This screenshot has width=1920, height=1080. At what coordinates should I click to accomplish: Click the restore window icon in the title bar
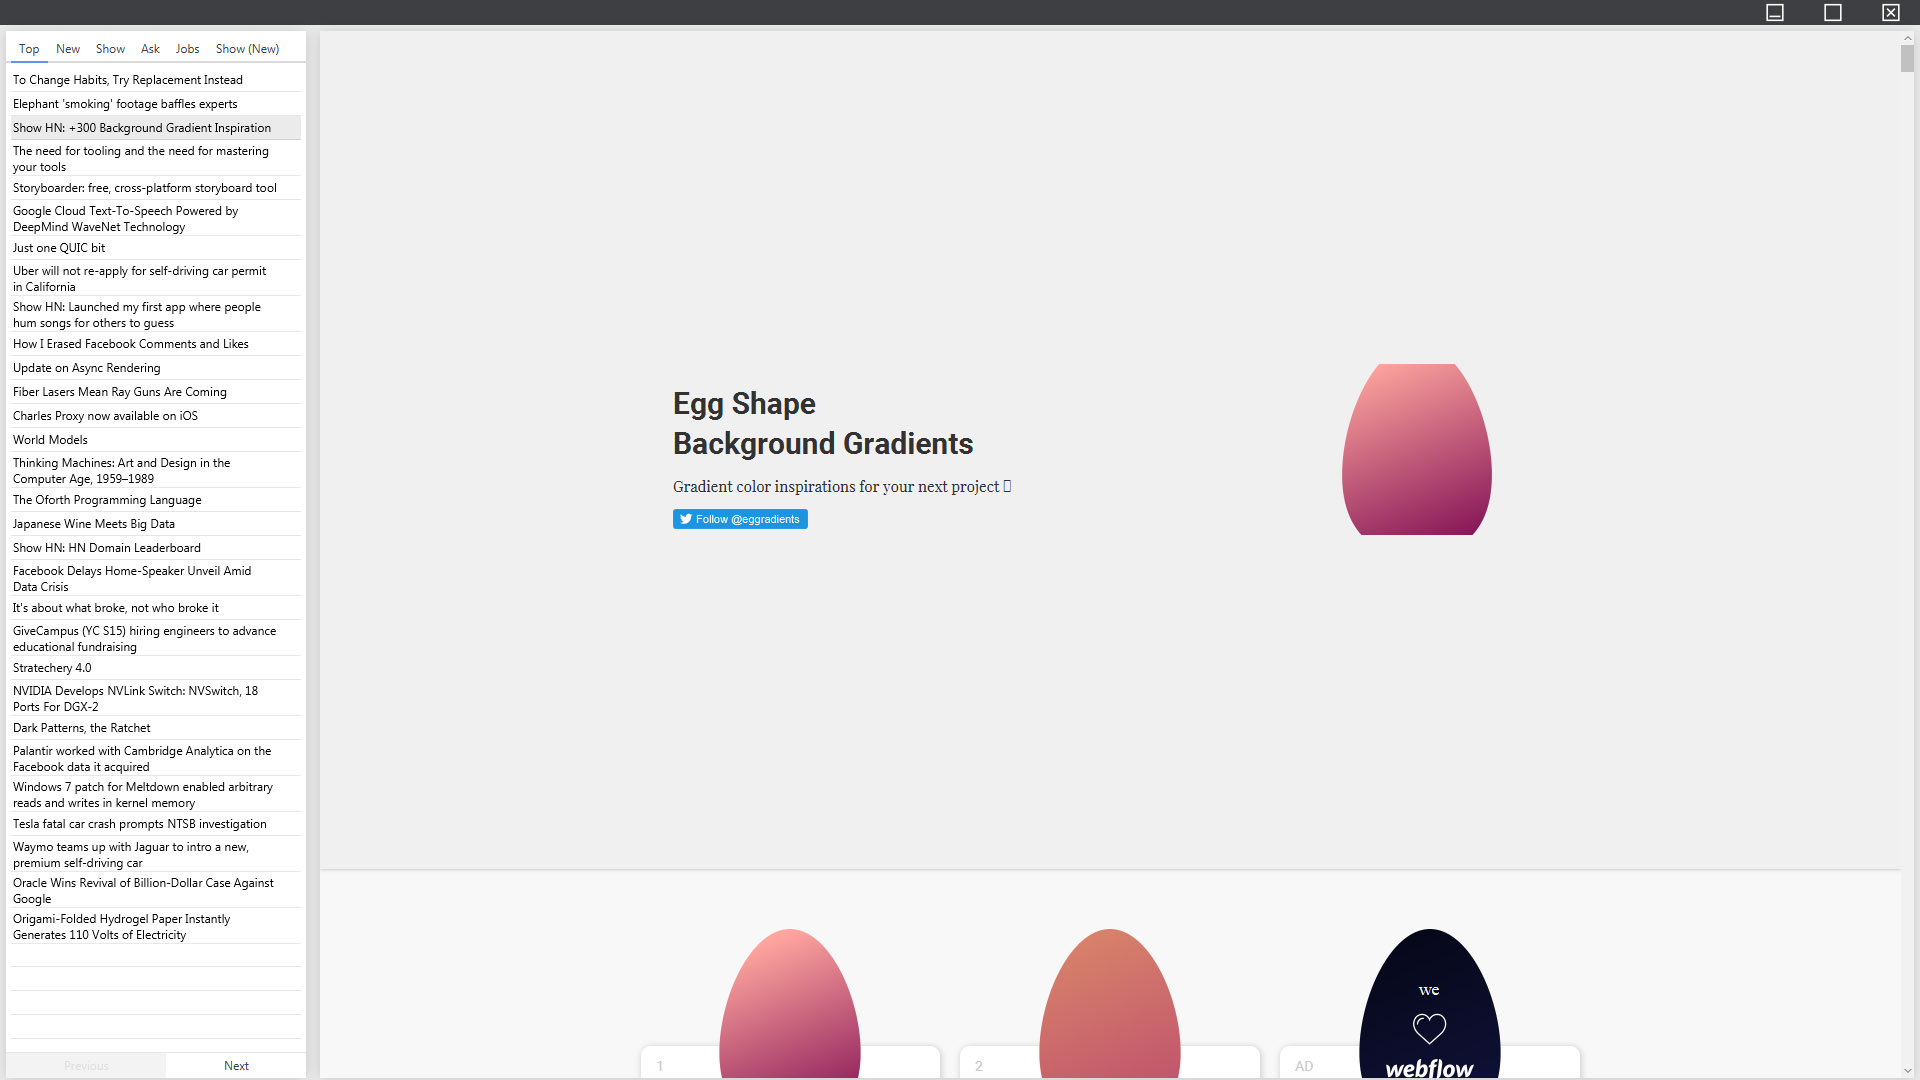[x=1833, y=13]
